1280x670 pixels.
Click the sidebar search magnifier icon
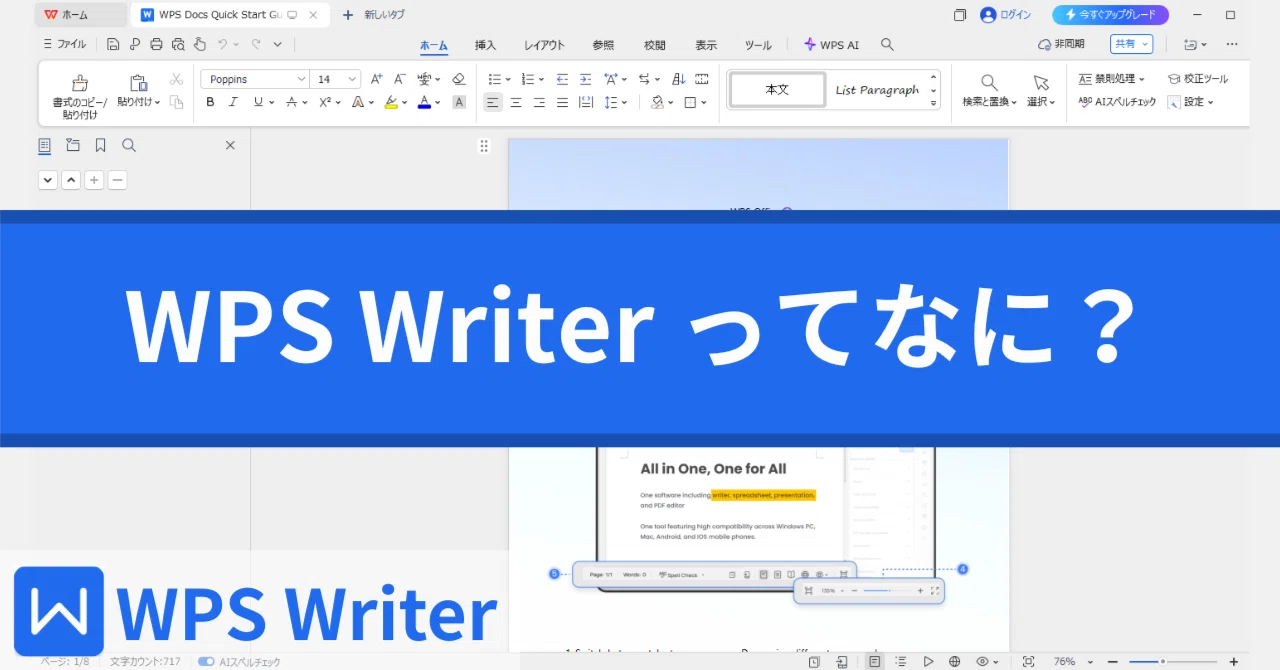coord(129,145)
